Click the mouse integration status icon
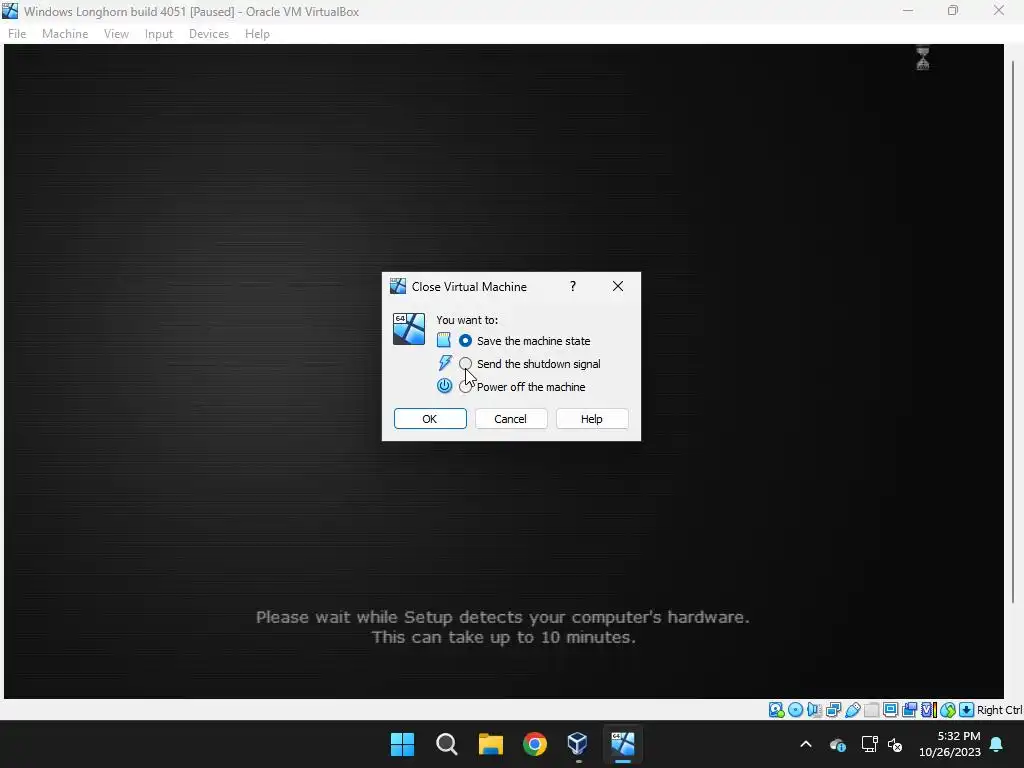Viewport: 1024px width, 768px height. [x=948, y=710]
